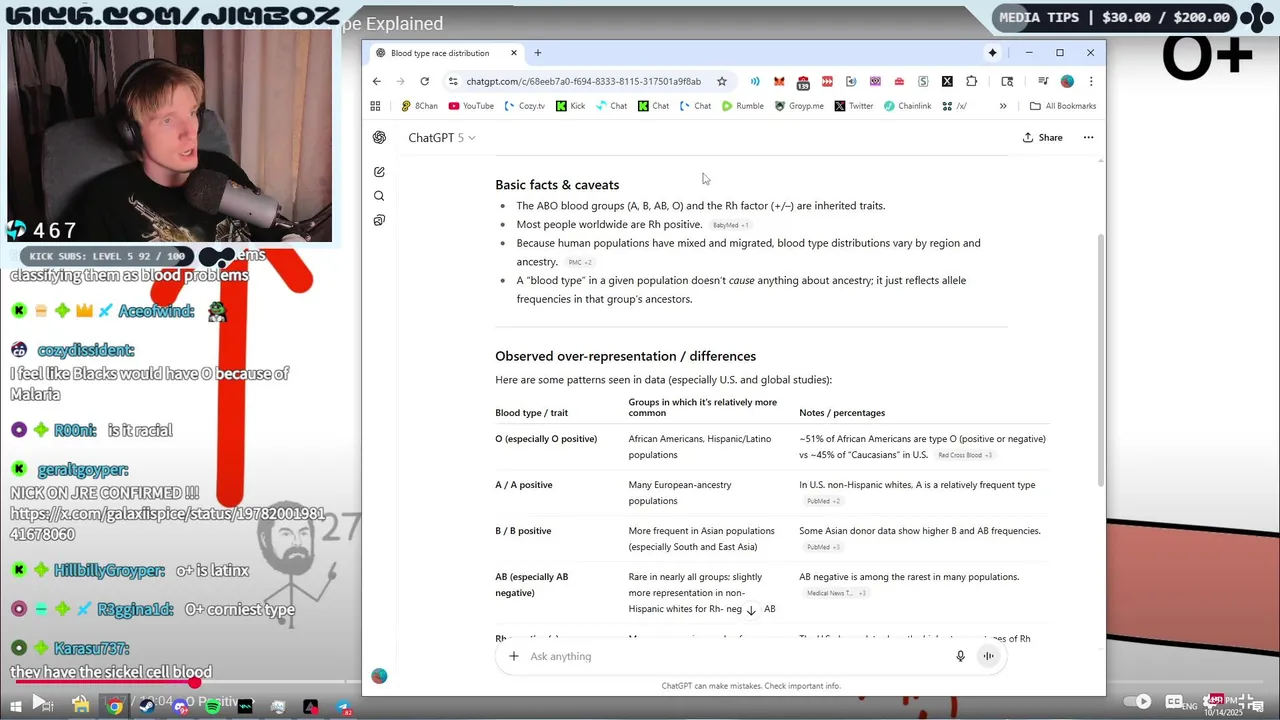Click the address bar URL

583,81
